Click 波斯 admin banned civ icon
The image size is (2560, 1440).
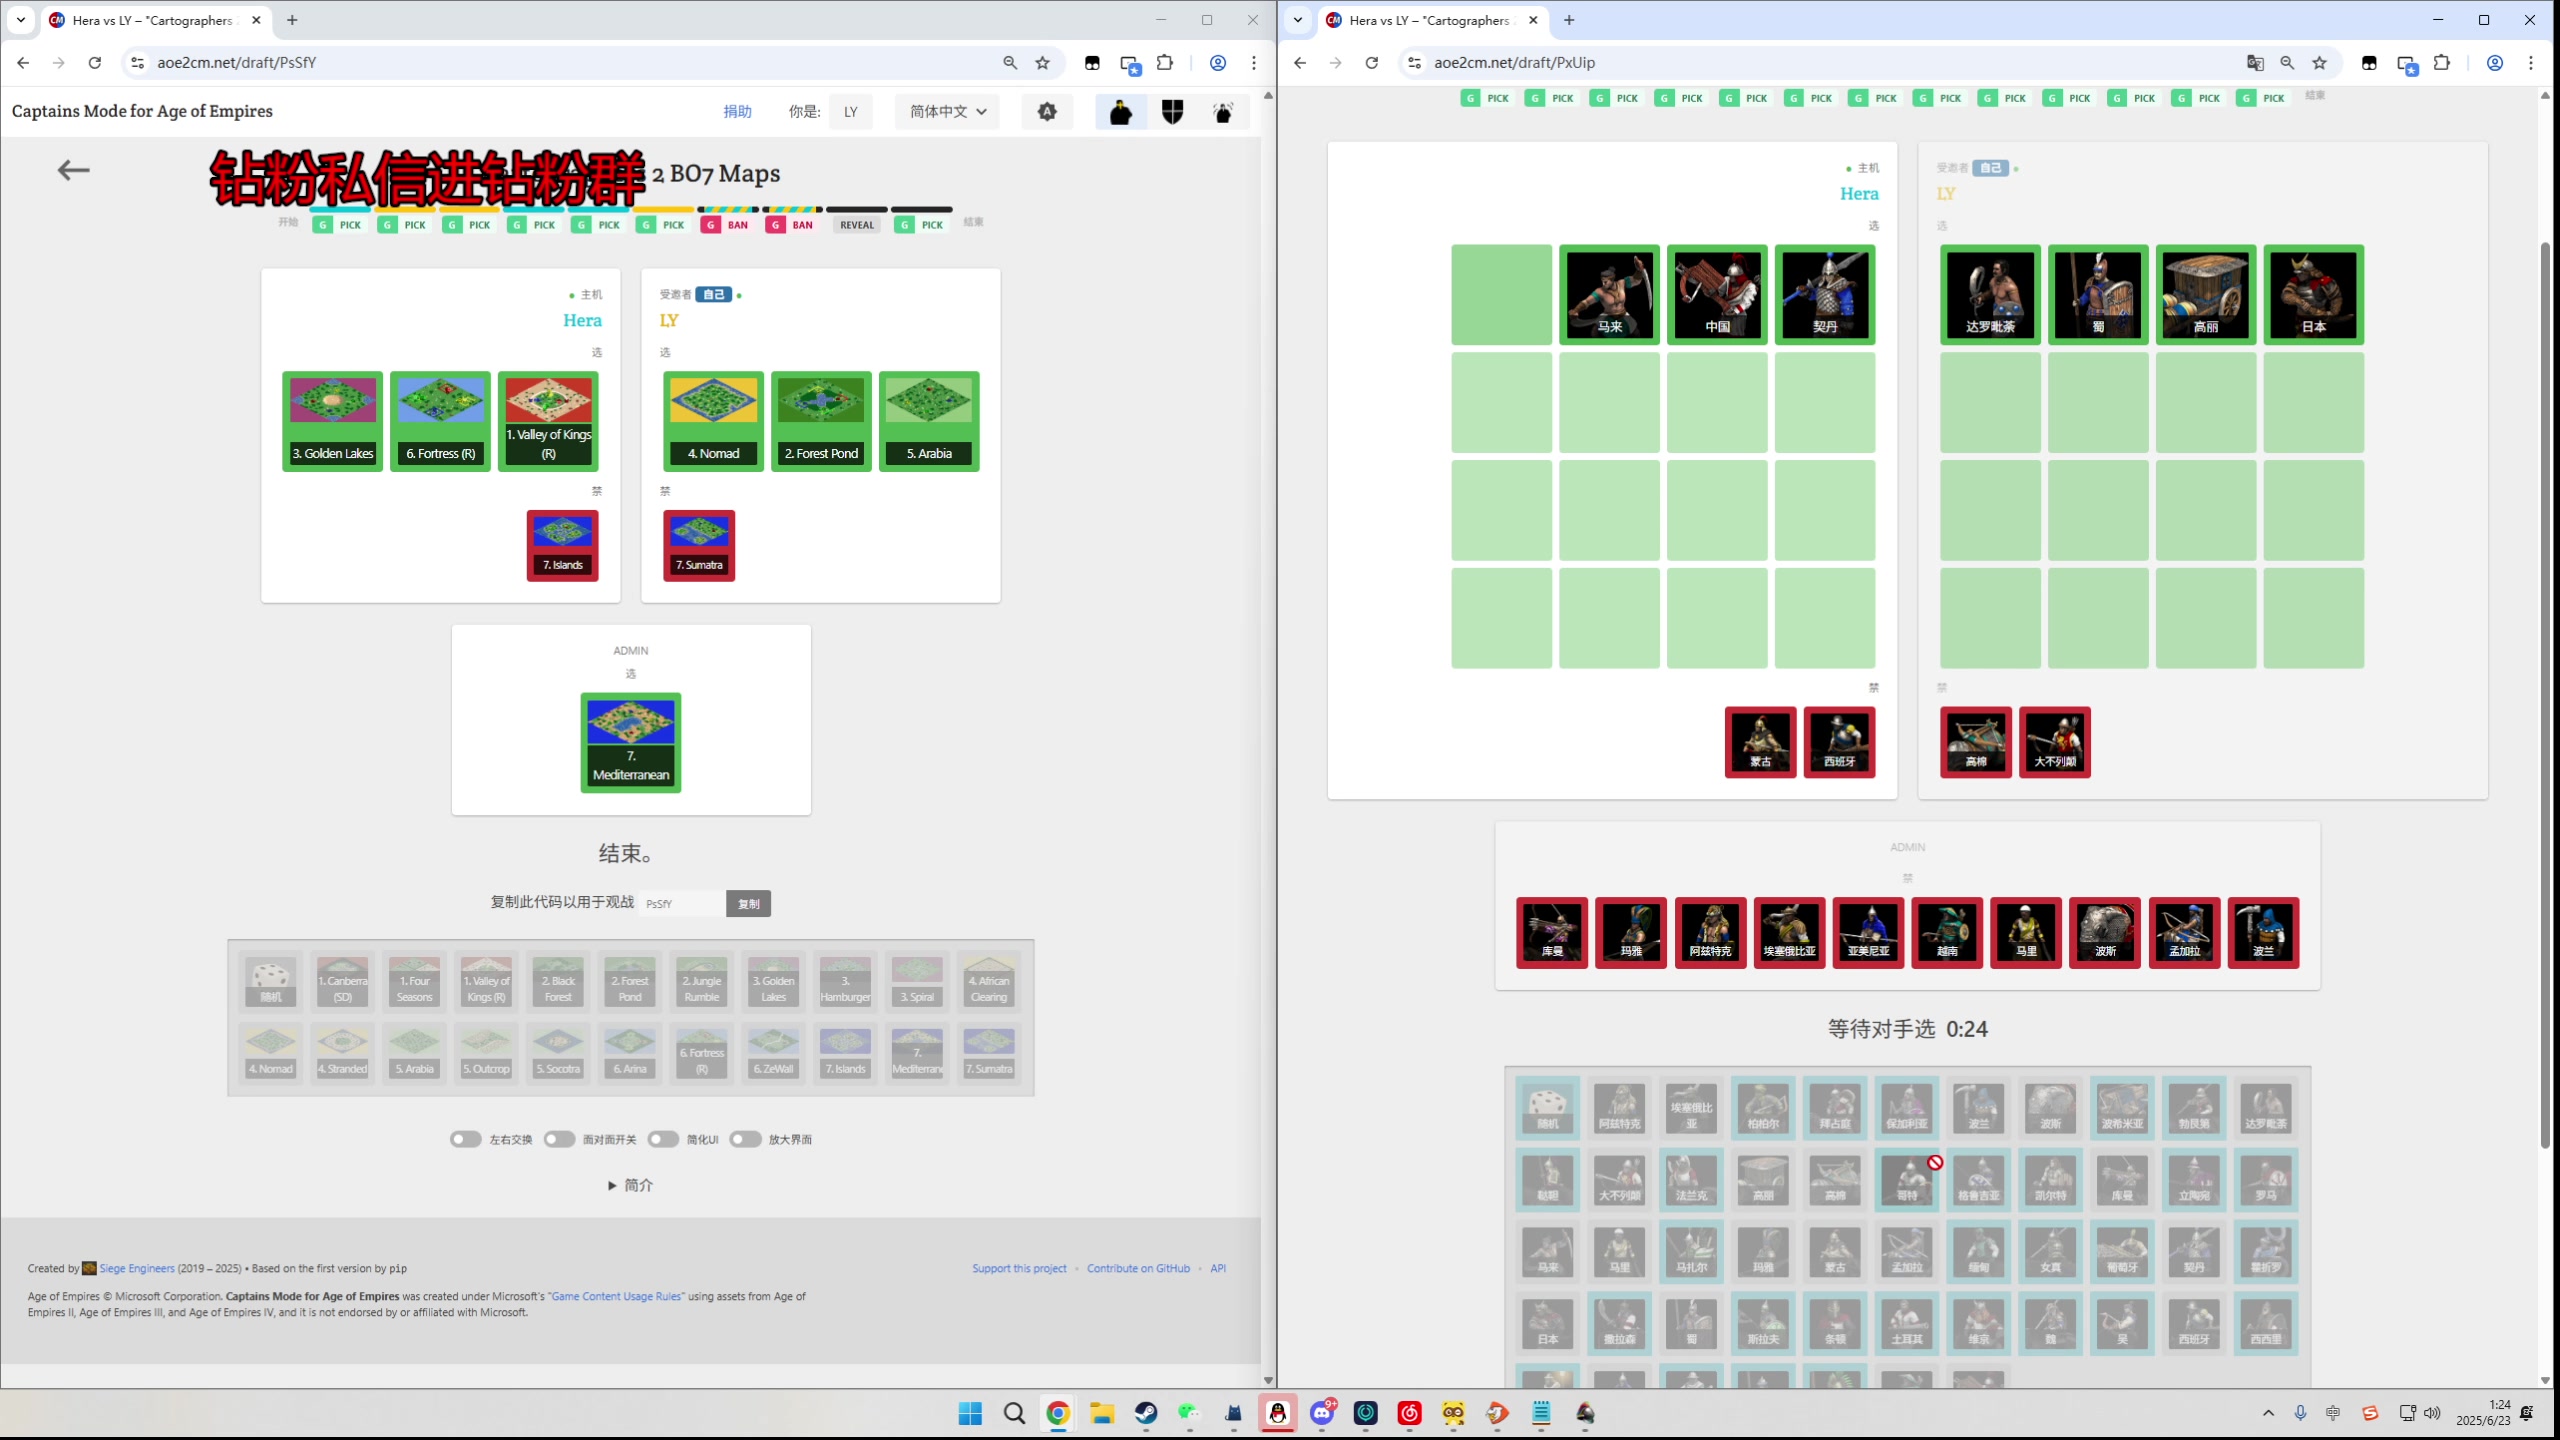pos(2105,933)
